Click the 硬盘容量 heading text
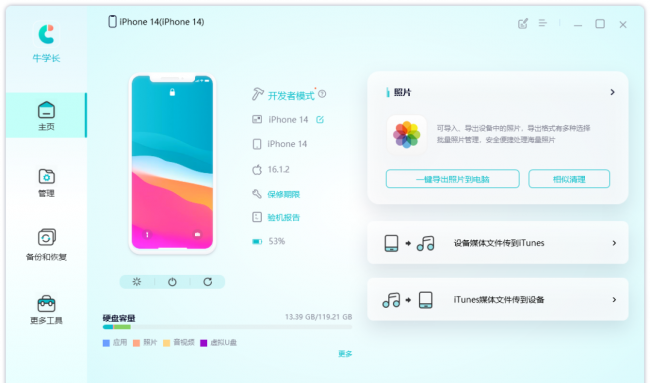This screenshot has height=383, width=650. (119, 318)
